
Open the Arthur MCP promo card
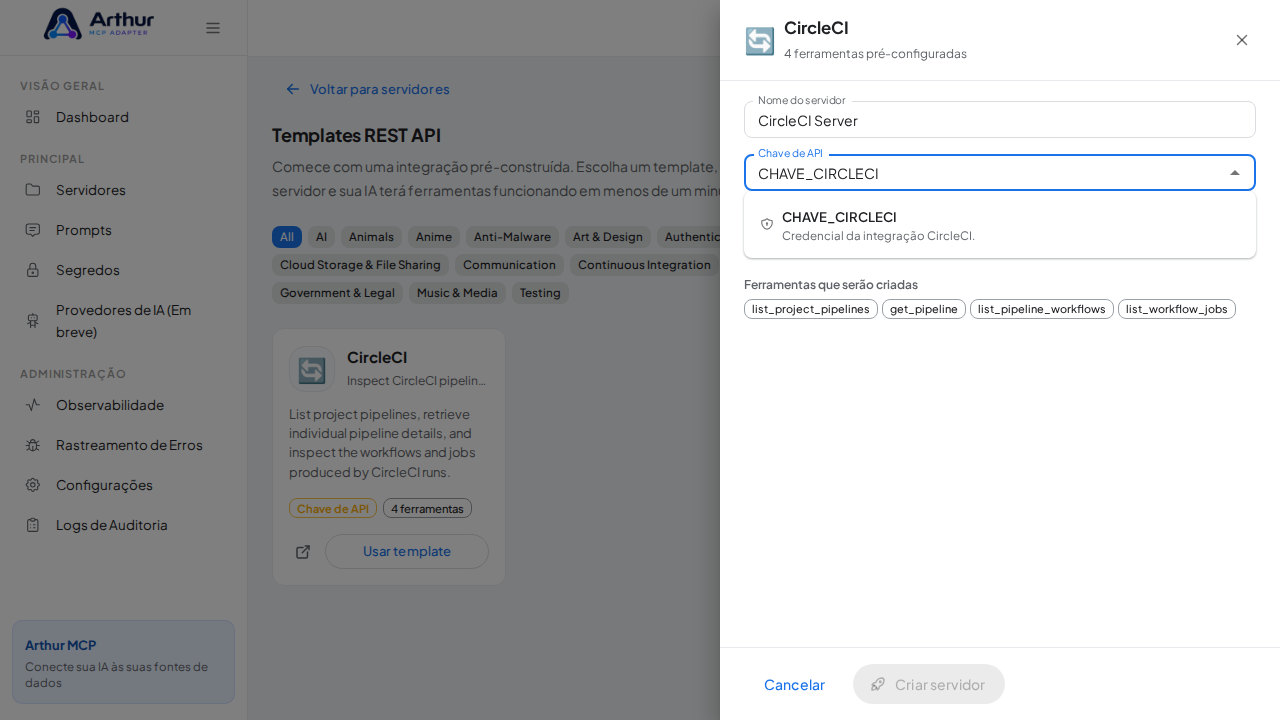click(123, 662)
